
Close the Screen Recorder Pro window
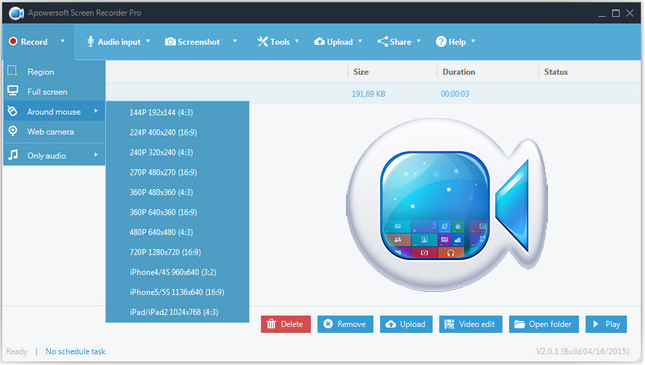point(630,13)
